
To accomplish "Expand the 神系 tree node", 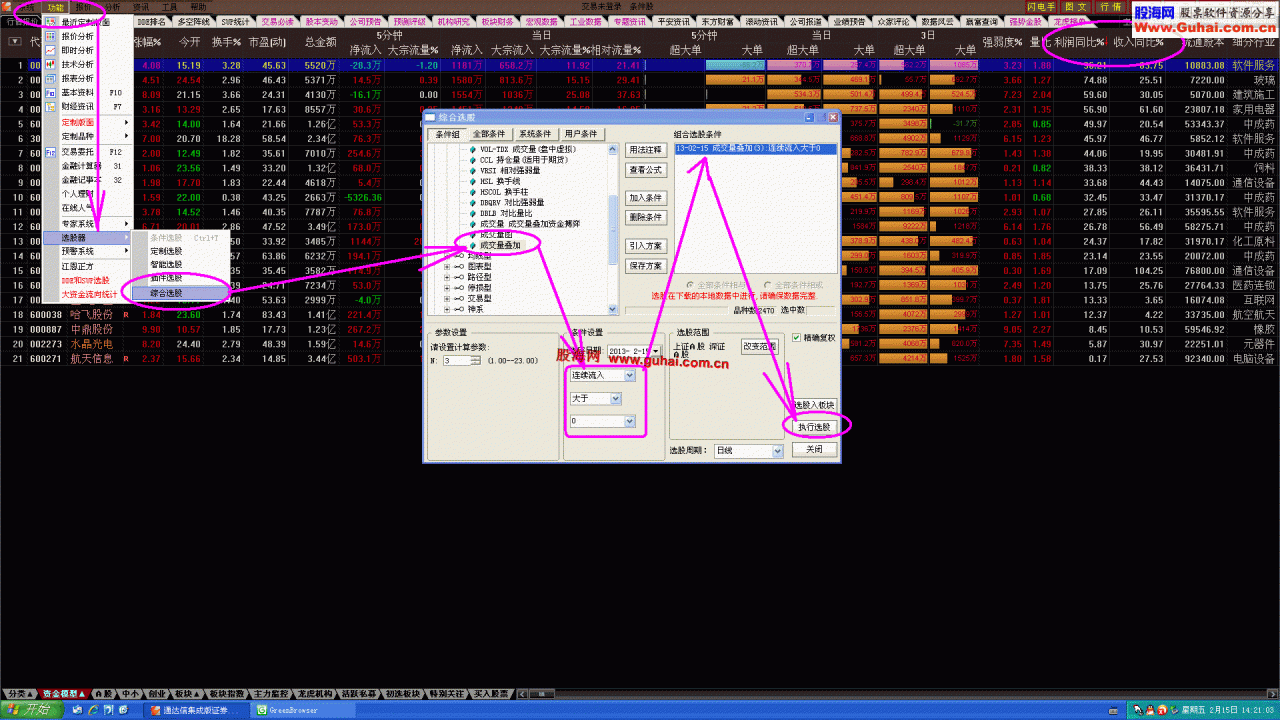I will point(447,308).
